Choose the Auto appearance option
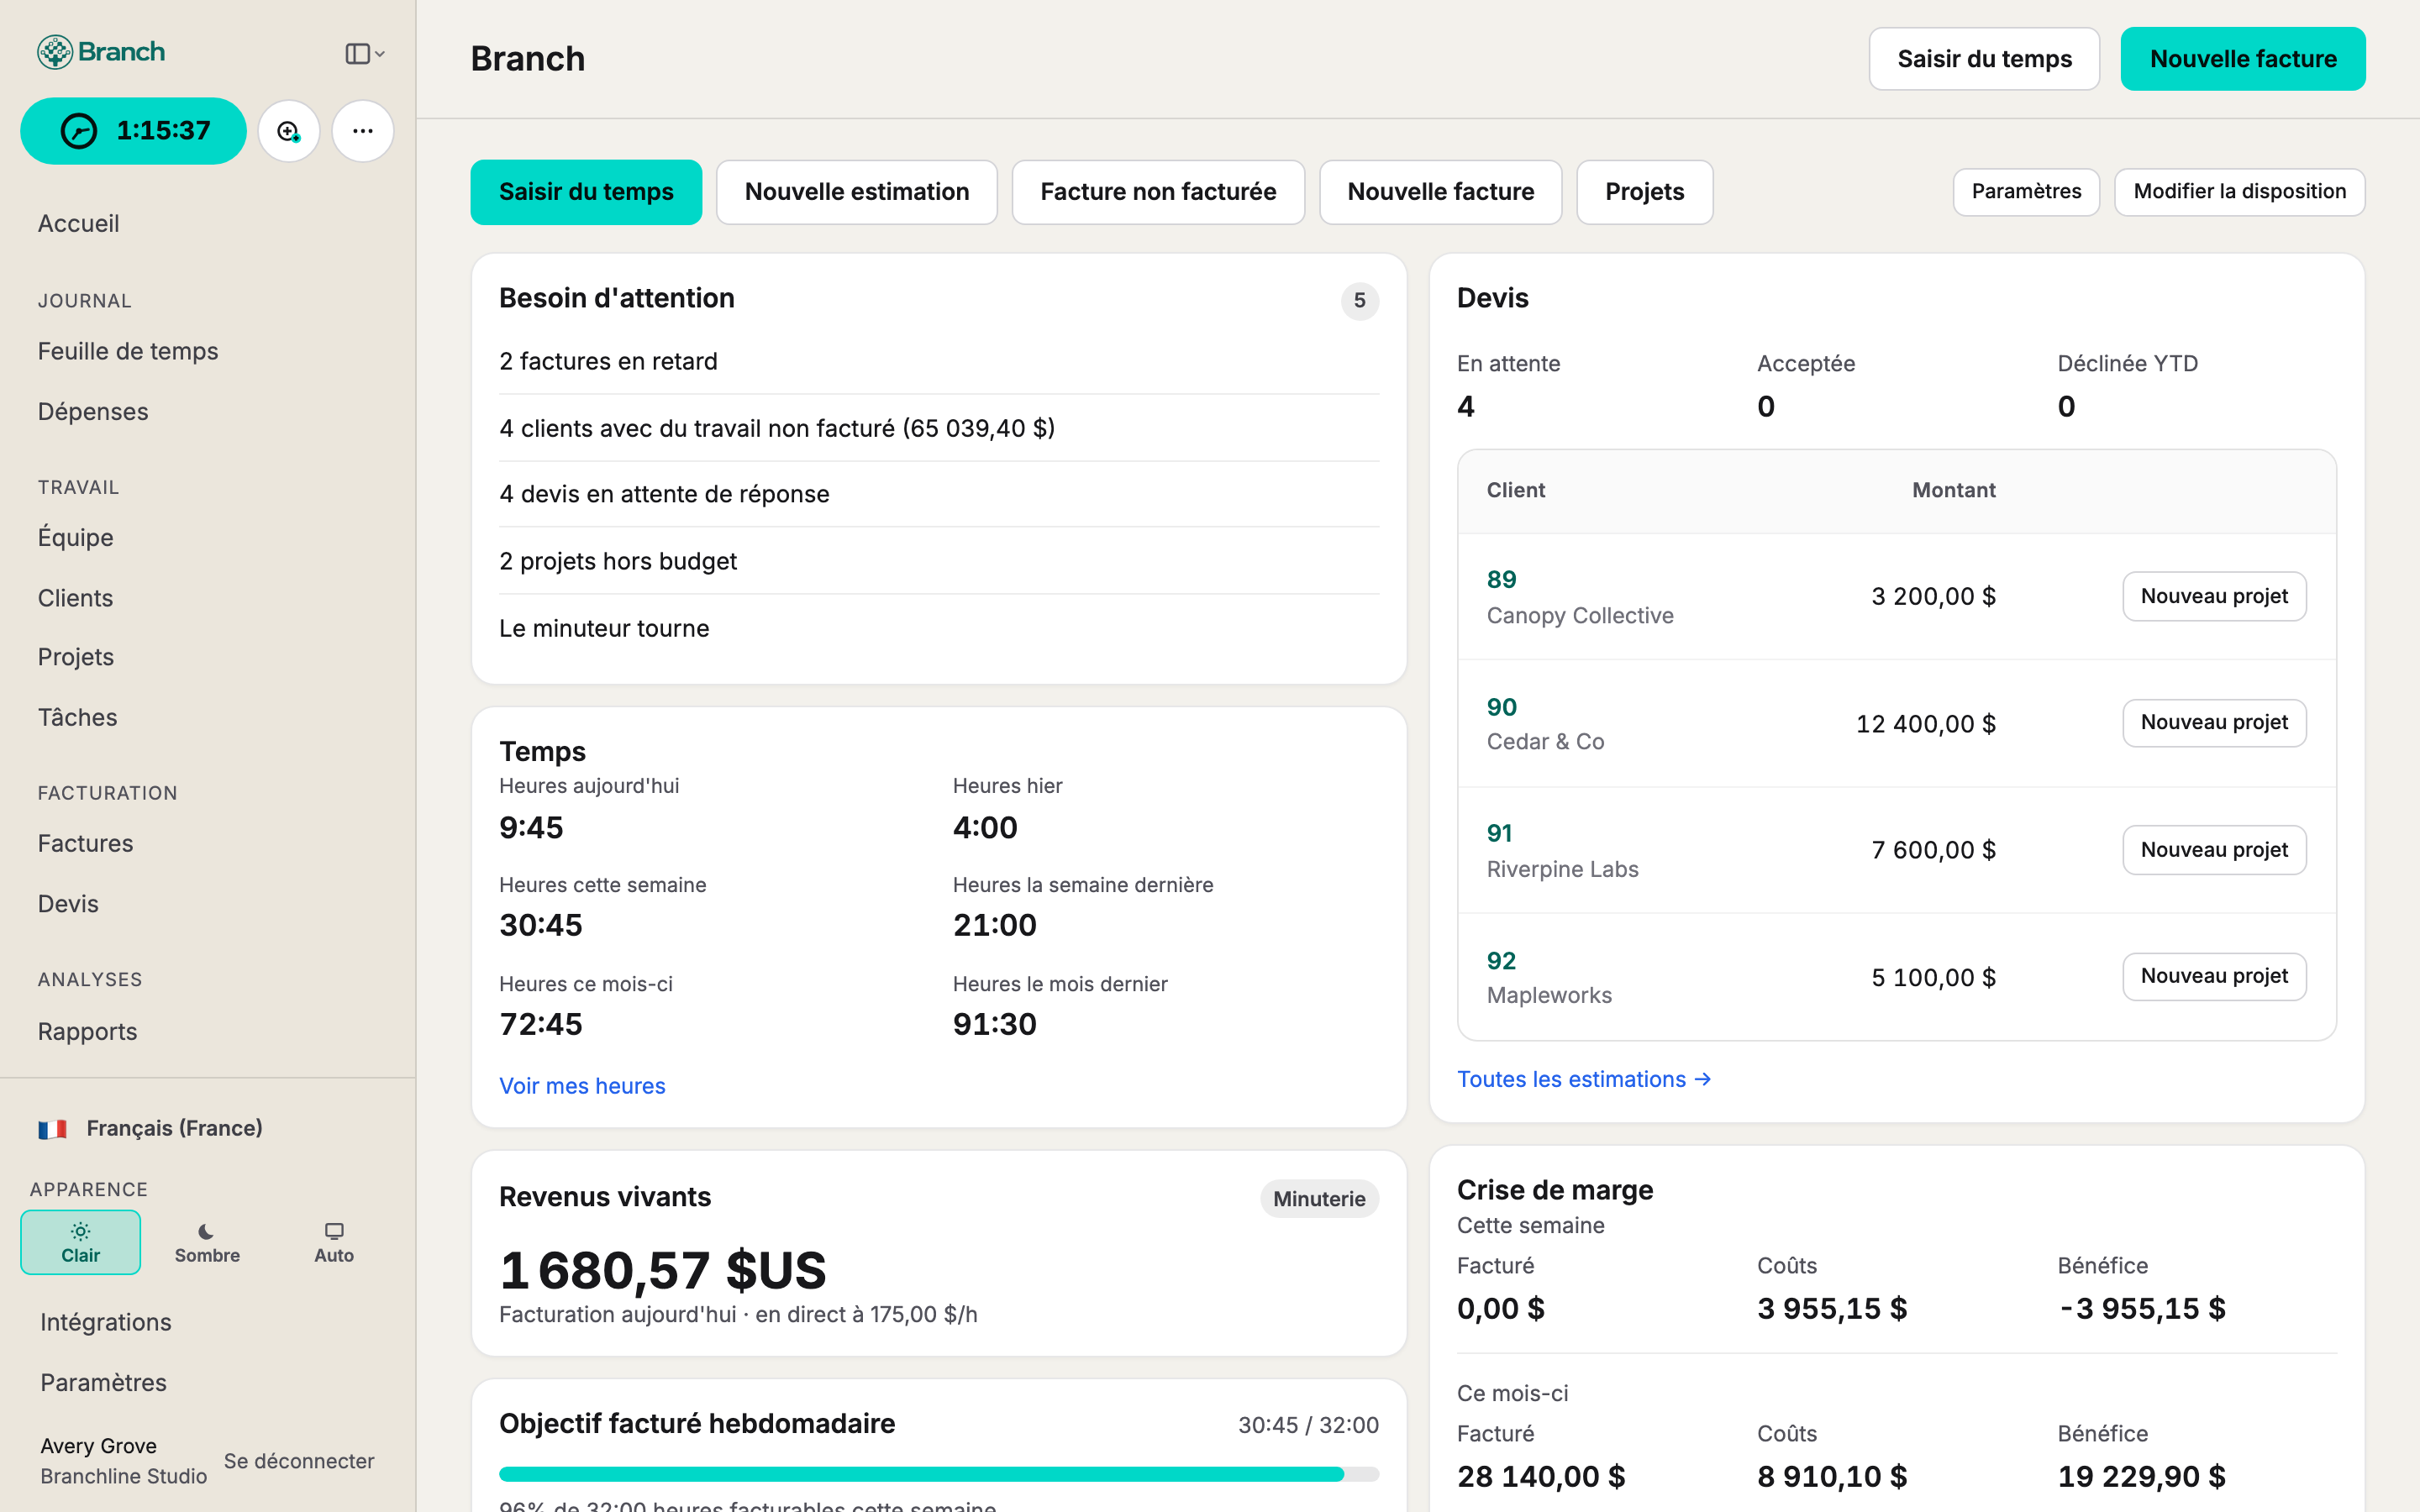This screenshot has height=1512, width=2420. click(334, 1242)
